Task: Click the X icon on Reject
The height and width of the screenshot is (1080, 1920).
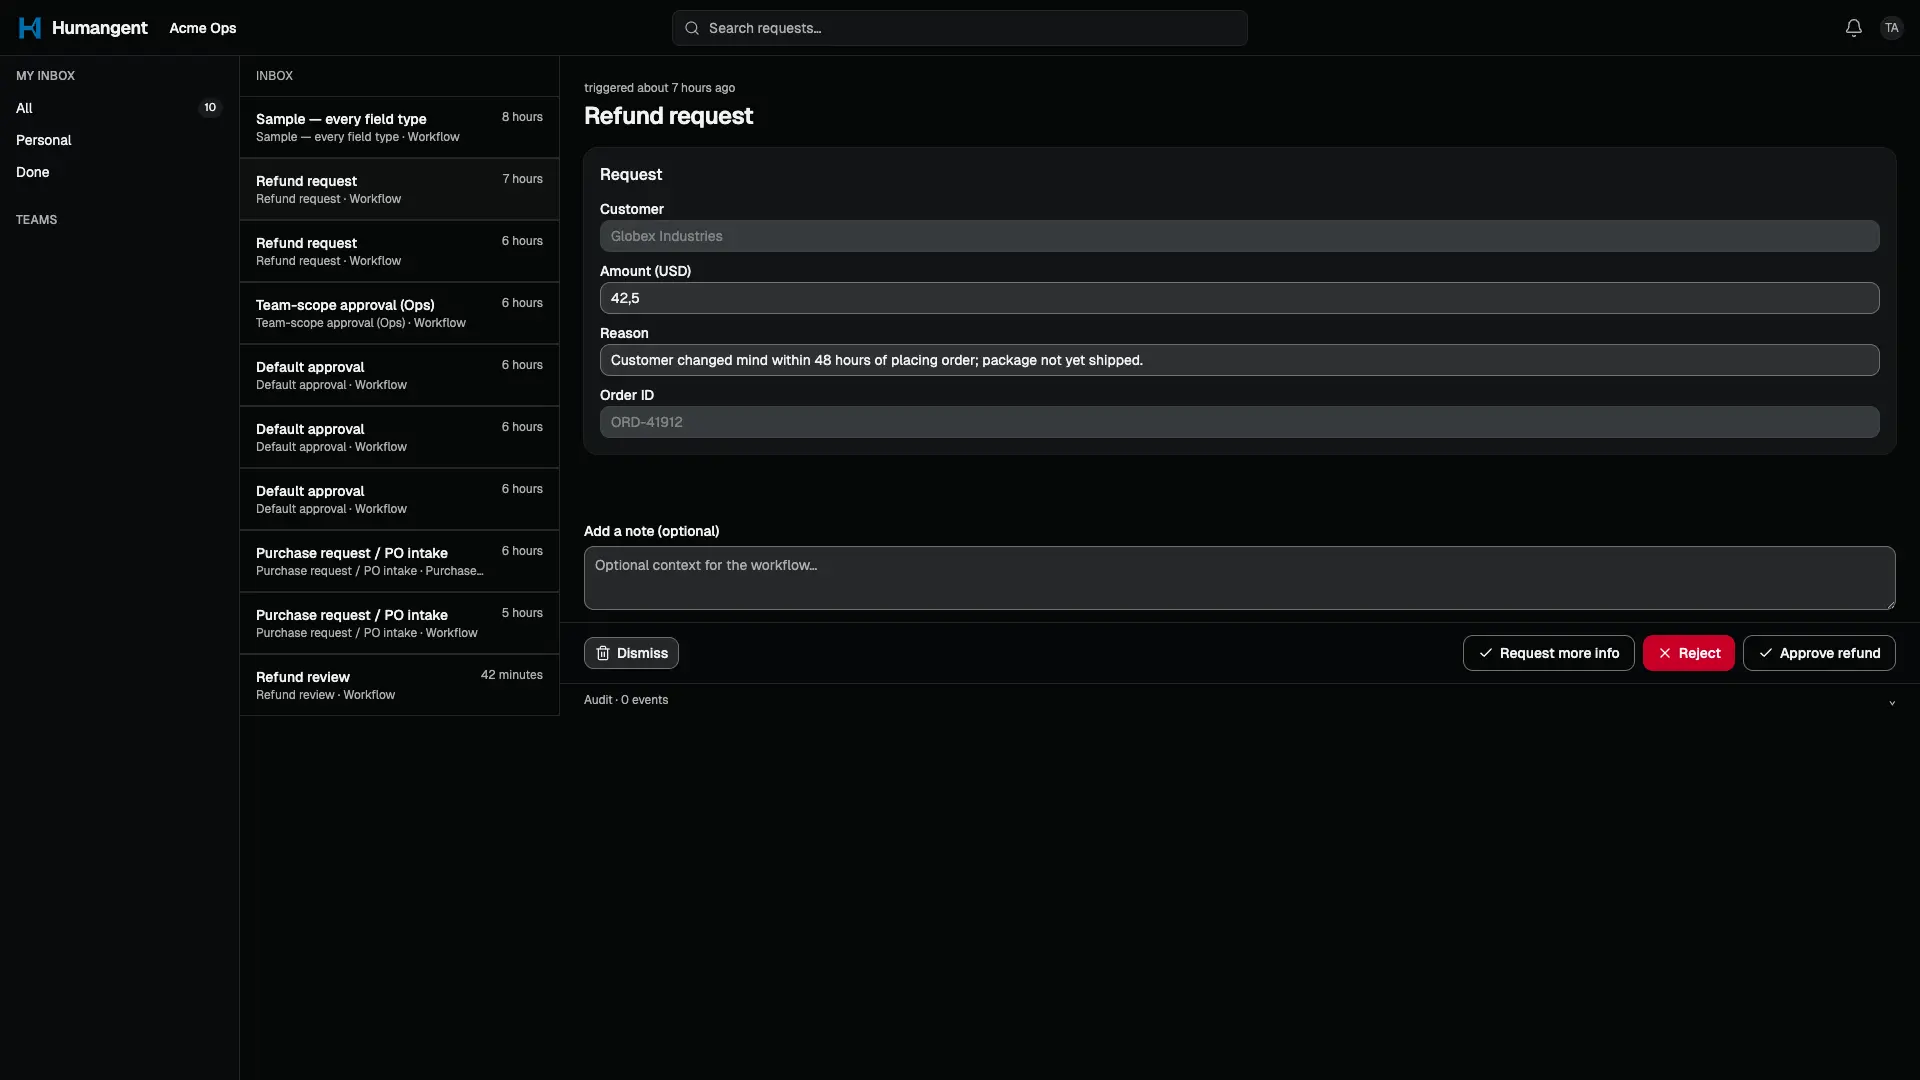Action: (x=1665, y=653)
